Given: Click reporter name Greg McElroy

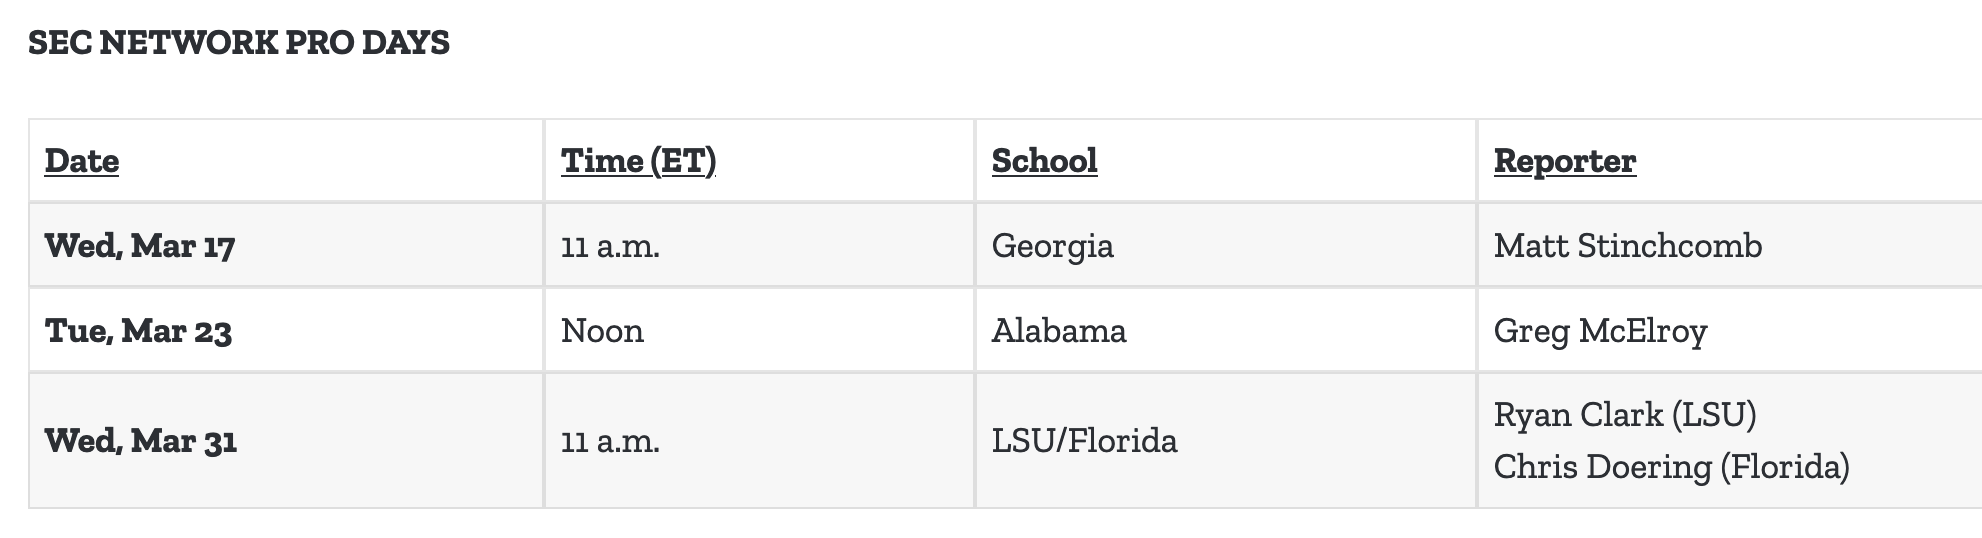Looking at the screenshot, I should [1600, 331].
